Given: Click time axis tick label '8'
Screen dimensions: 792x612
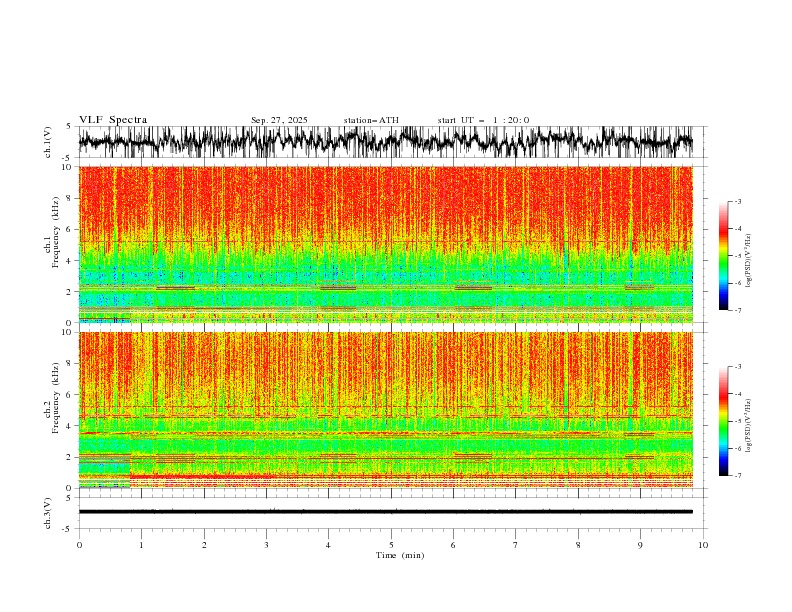Looking at the screenshot, I should tap(578, 545).
